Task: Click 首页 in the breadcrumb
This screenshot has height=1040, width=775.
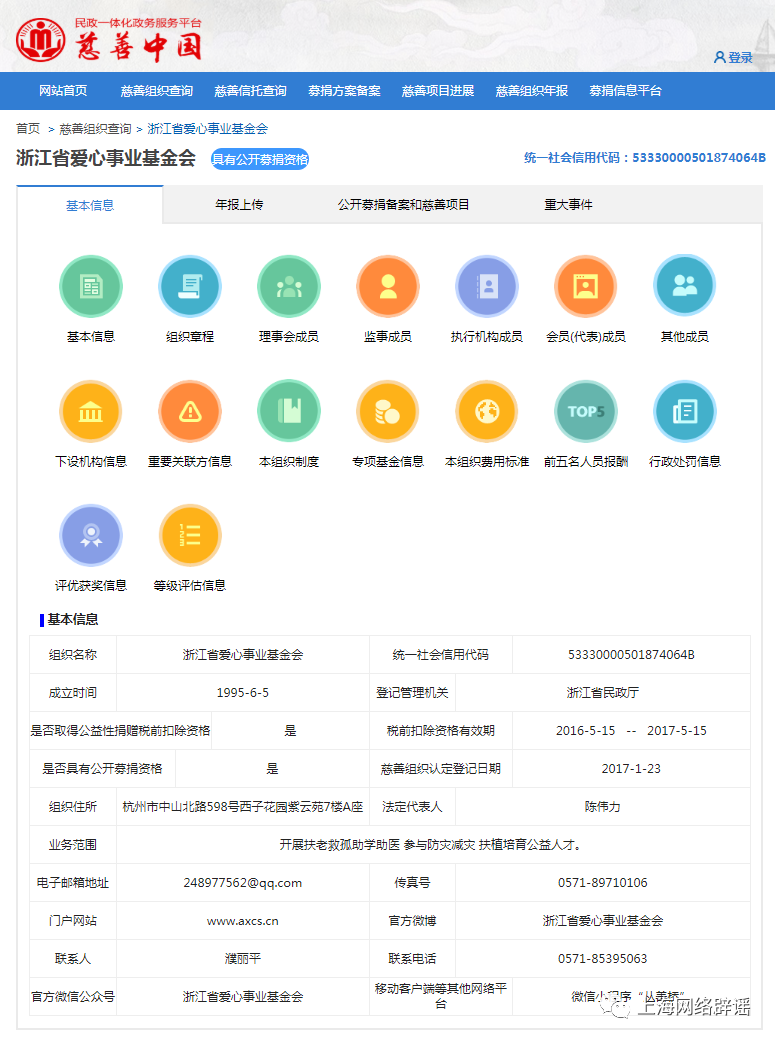Action: pos(28,129)
